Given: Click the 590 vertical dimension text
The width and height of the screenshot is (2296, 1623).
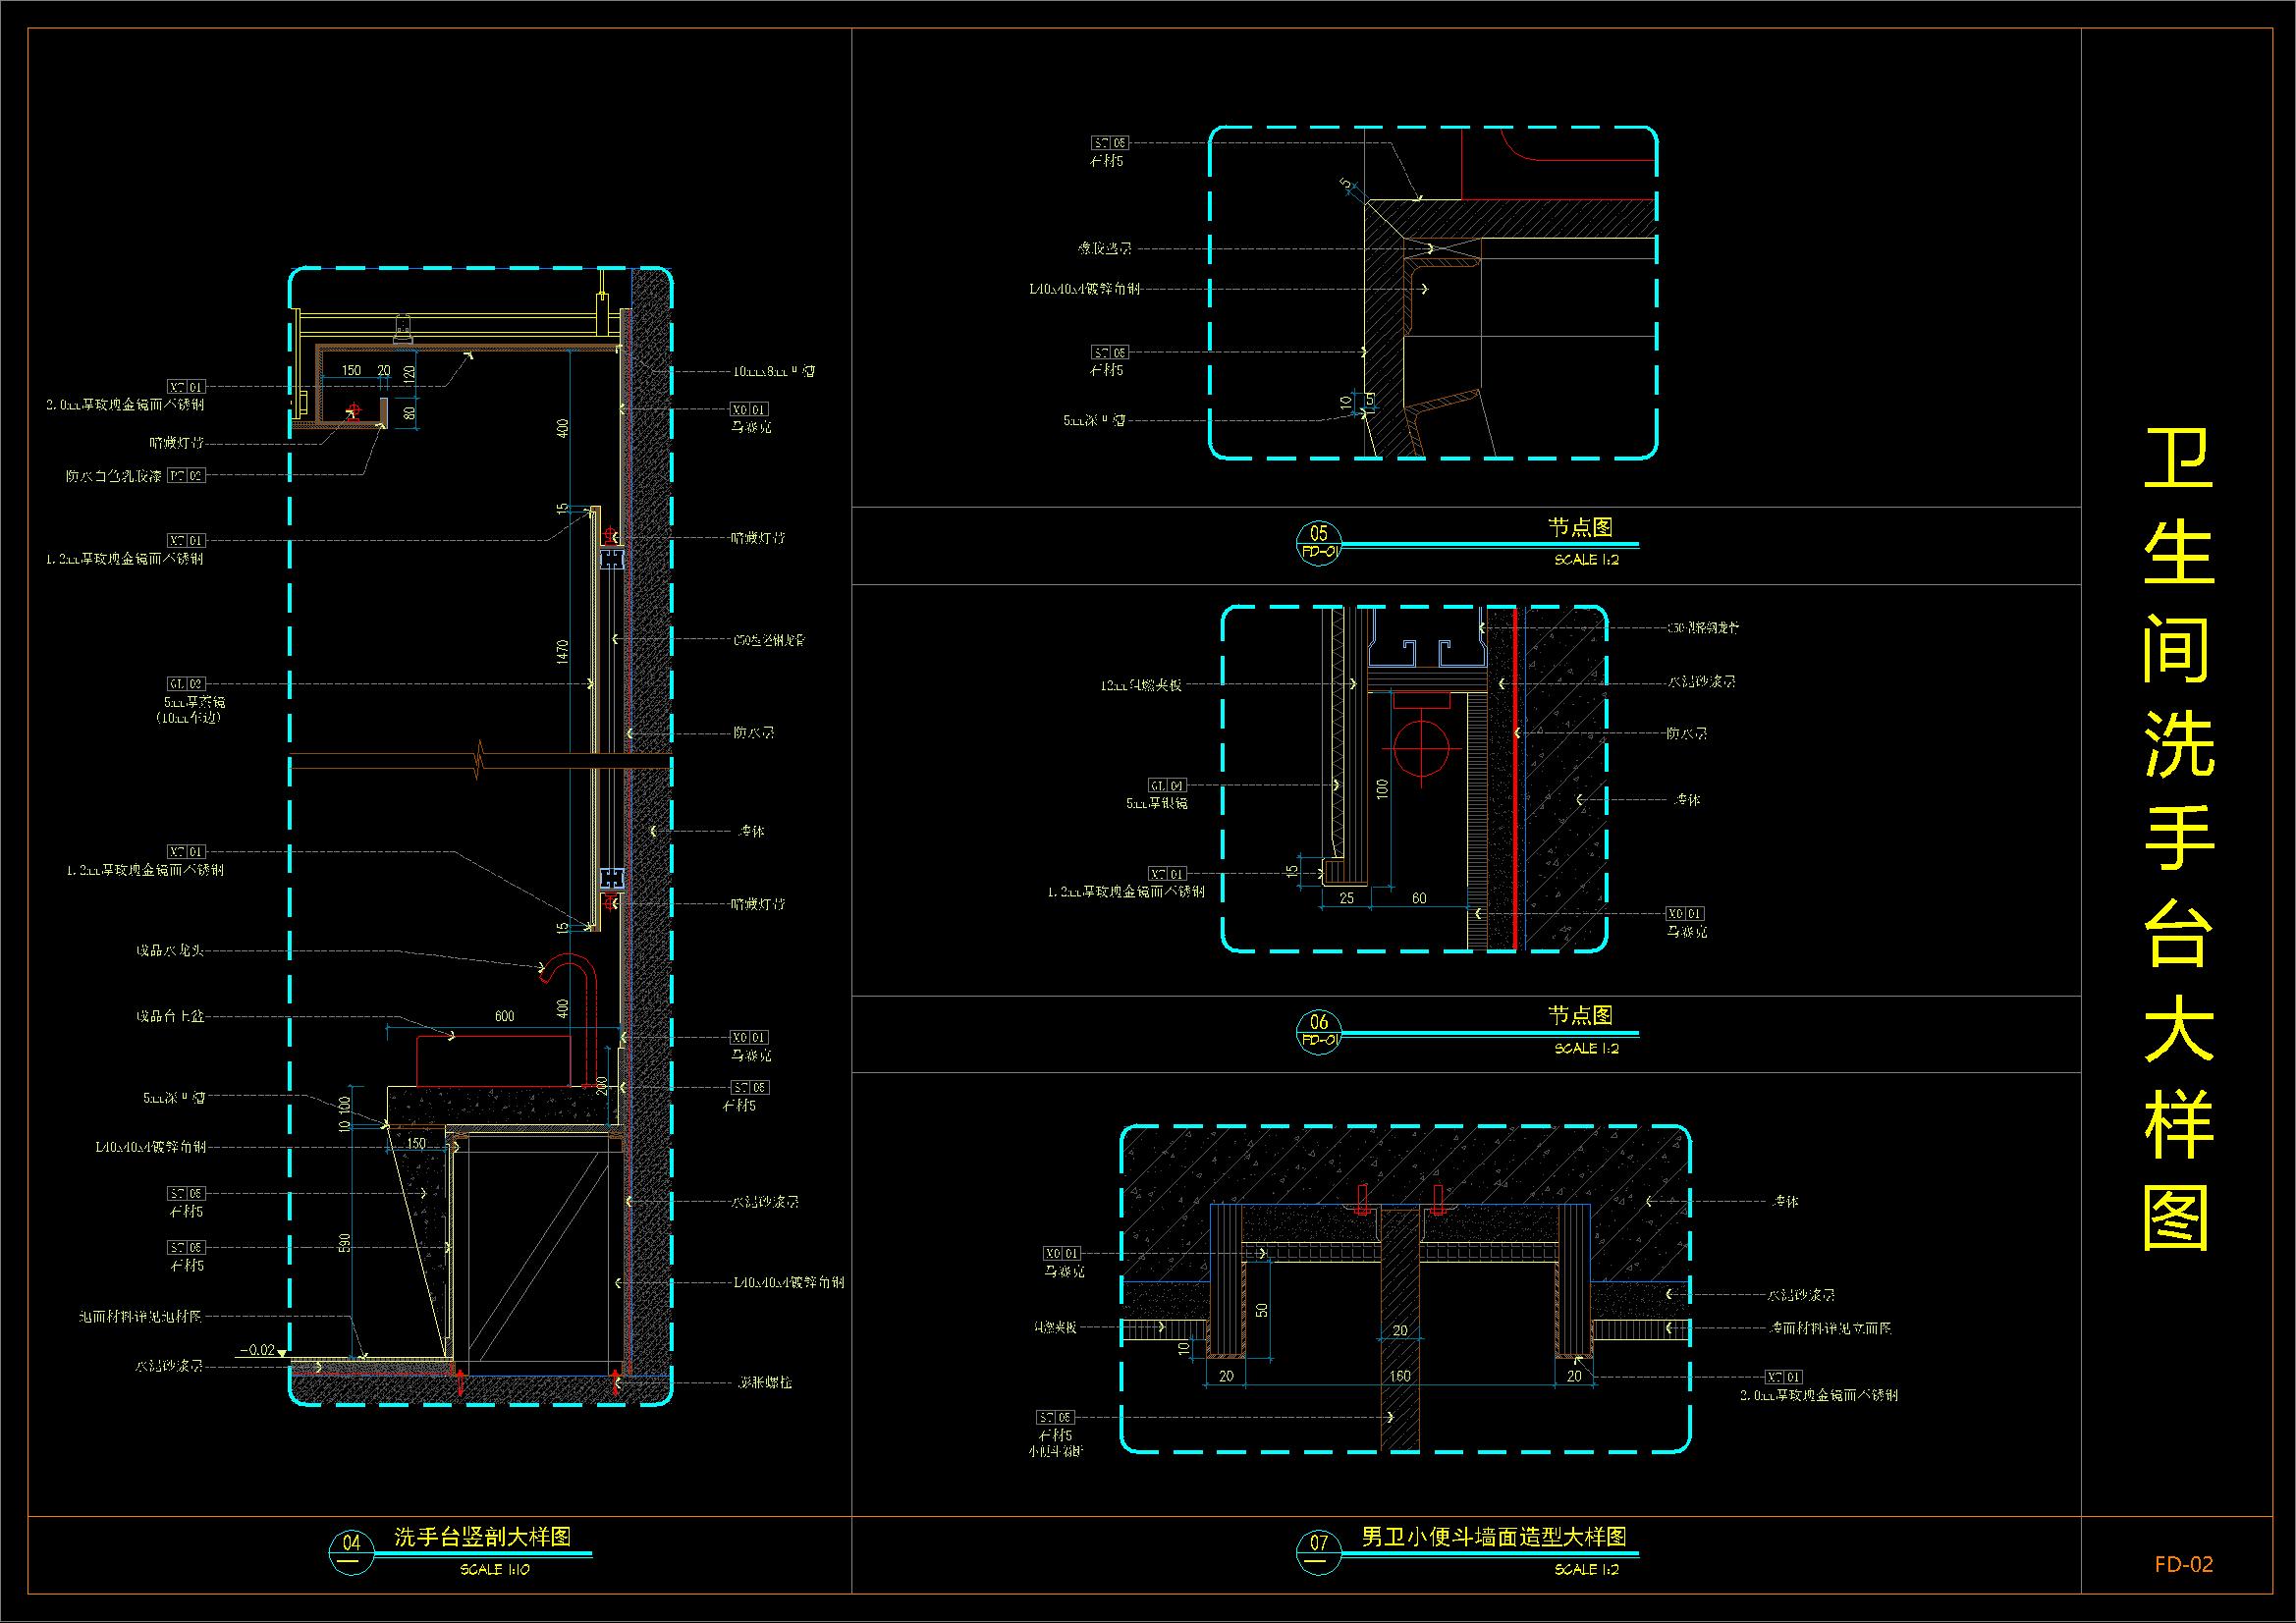Looking at the screenshot, I should click(x=344, y=1244).
